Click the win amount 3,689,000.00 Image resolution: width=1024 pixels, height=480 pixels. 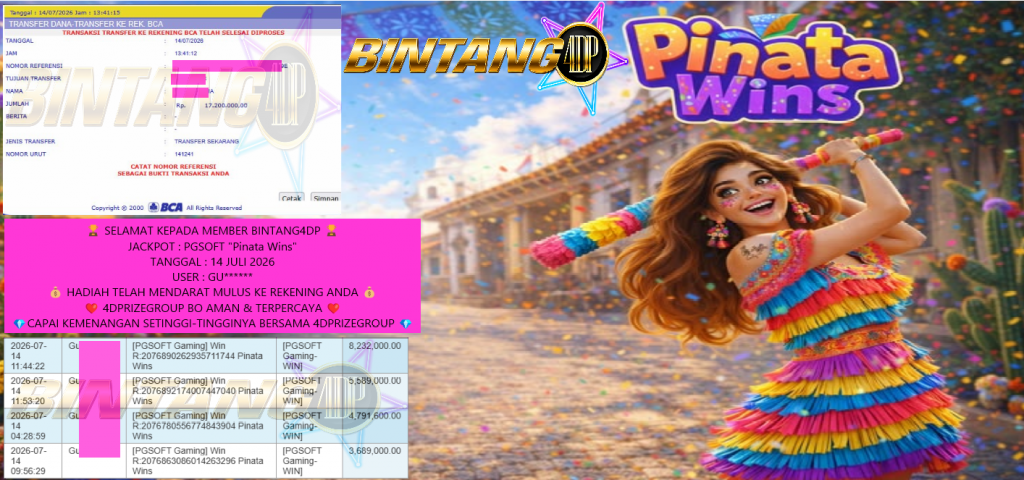[374, 451]
